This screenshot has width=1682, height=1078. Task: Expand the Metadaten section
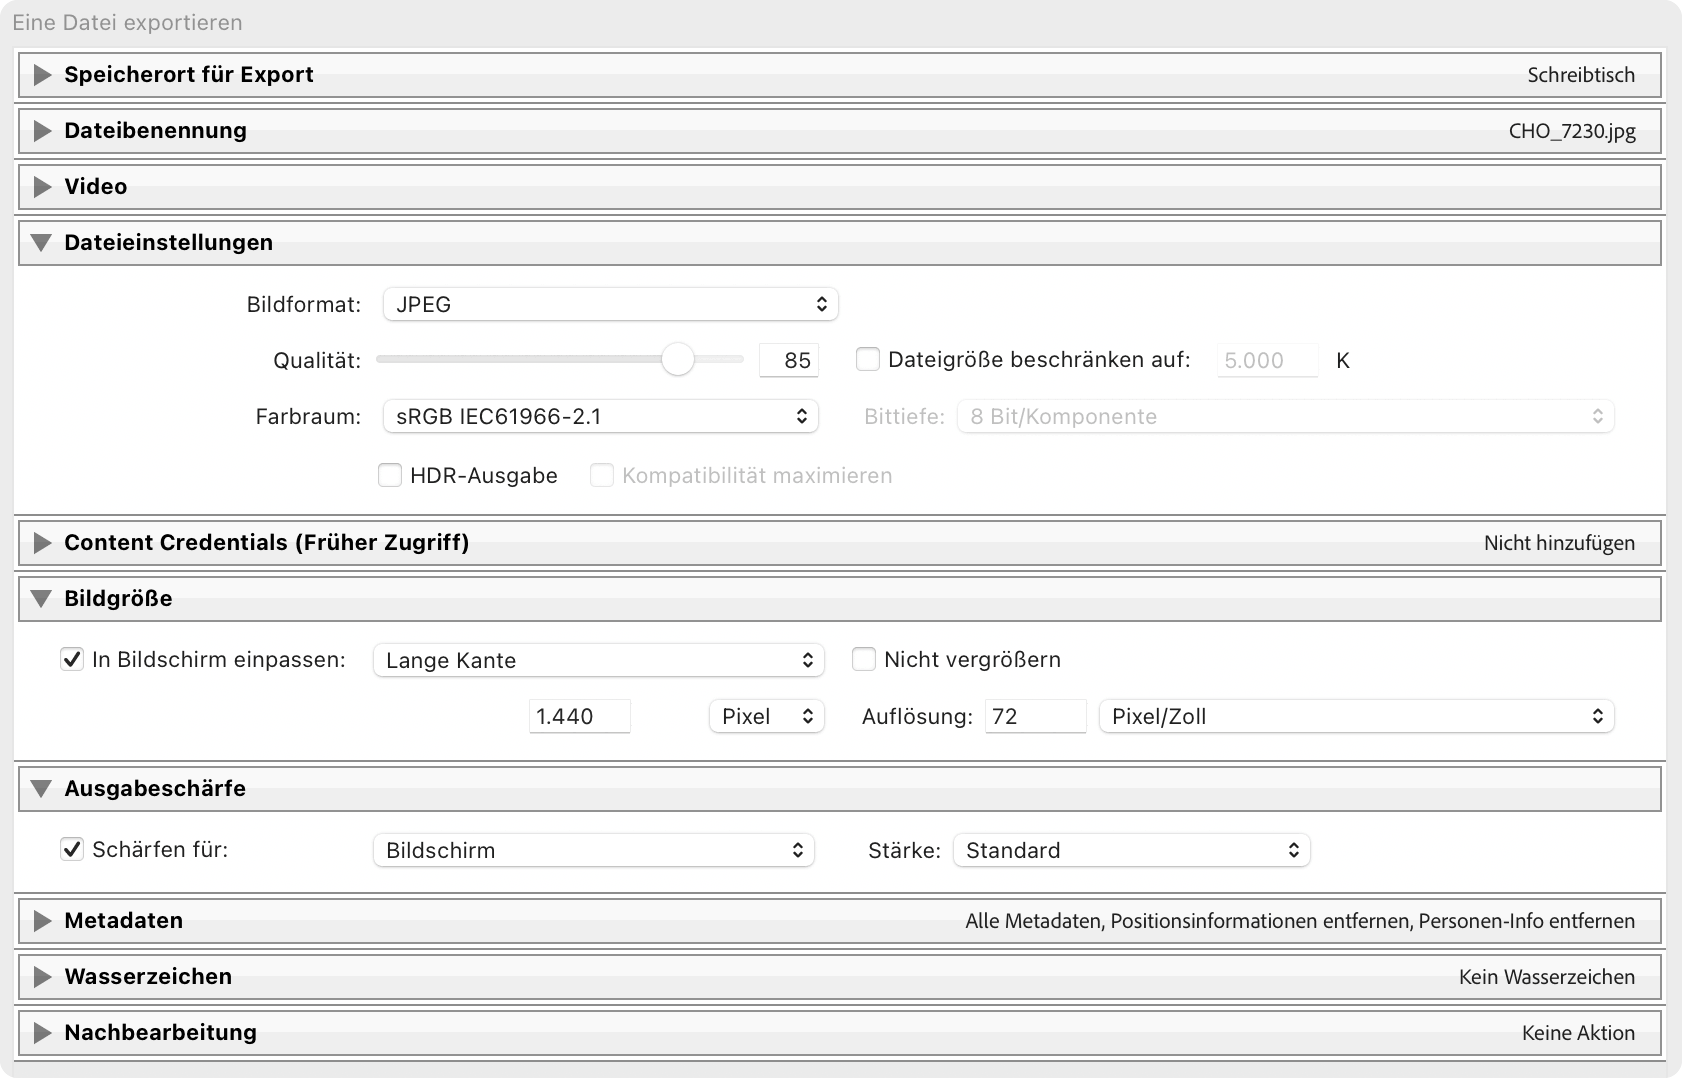point(42,921)
